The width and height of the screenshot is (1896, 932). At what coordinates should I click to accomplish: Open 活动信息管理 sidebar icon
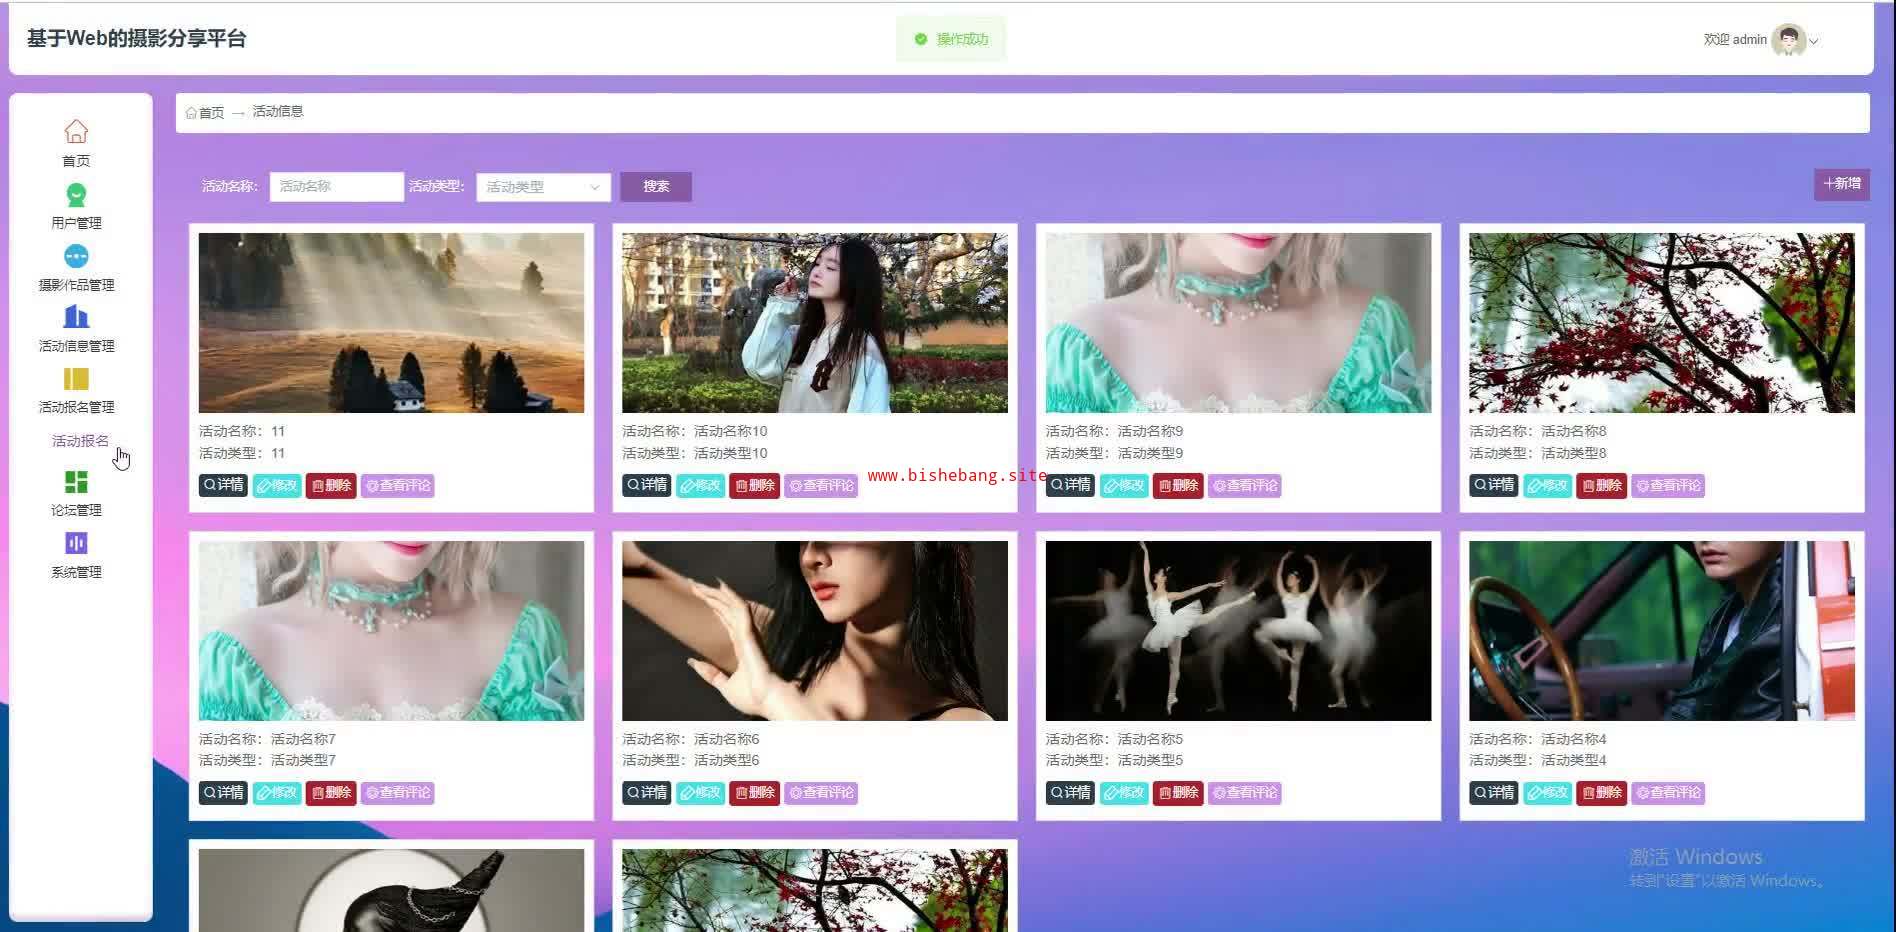click(76, 317)
